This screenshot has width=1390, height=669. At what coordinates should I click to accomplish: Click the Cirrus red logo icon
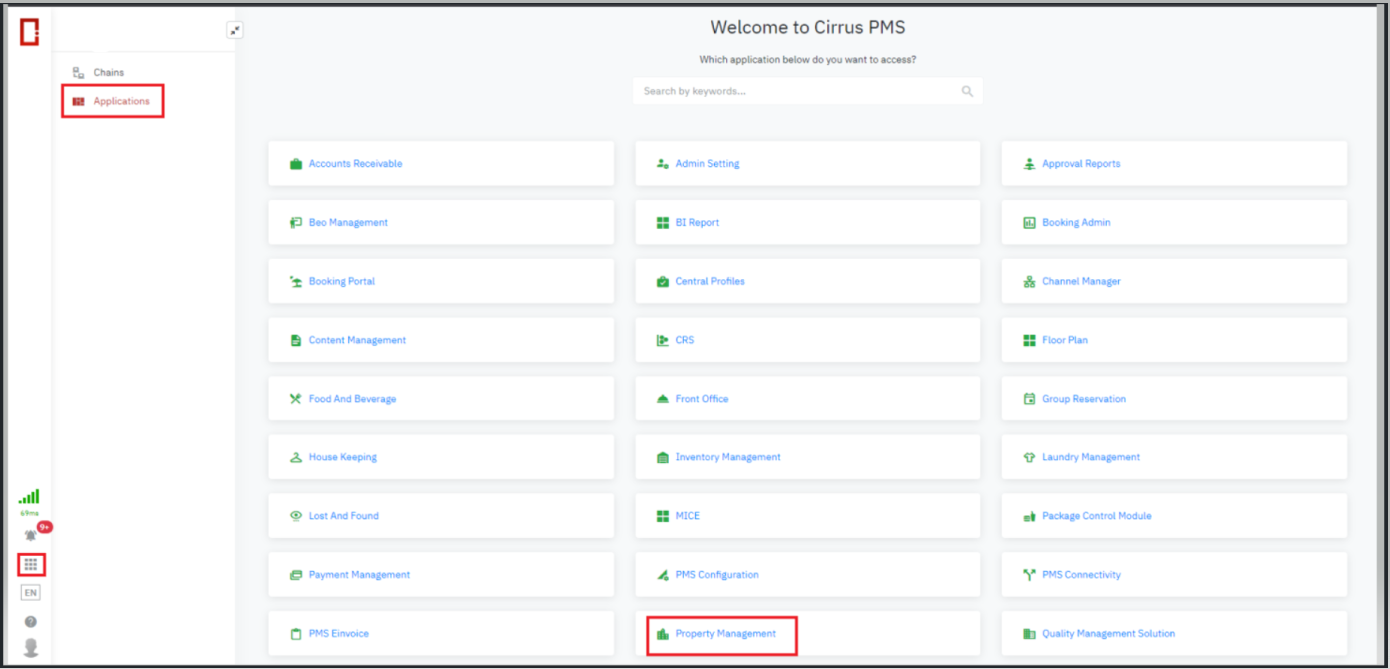29,32
